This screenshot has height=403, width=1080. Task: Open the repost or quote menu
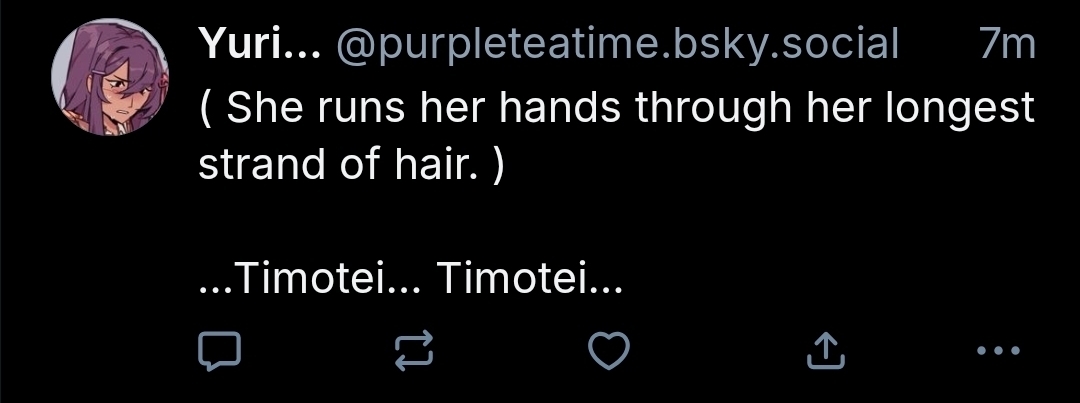[415, 350]
